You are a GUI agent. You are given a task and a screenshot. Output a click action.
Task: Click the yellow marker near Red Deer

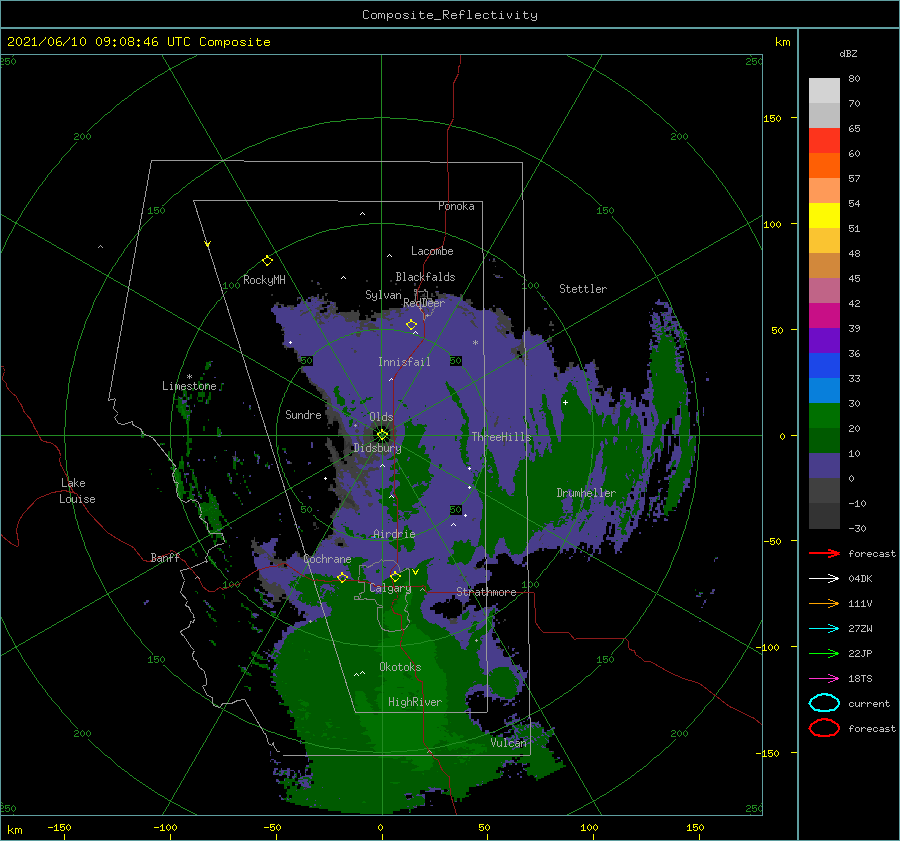point(411,325)
